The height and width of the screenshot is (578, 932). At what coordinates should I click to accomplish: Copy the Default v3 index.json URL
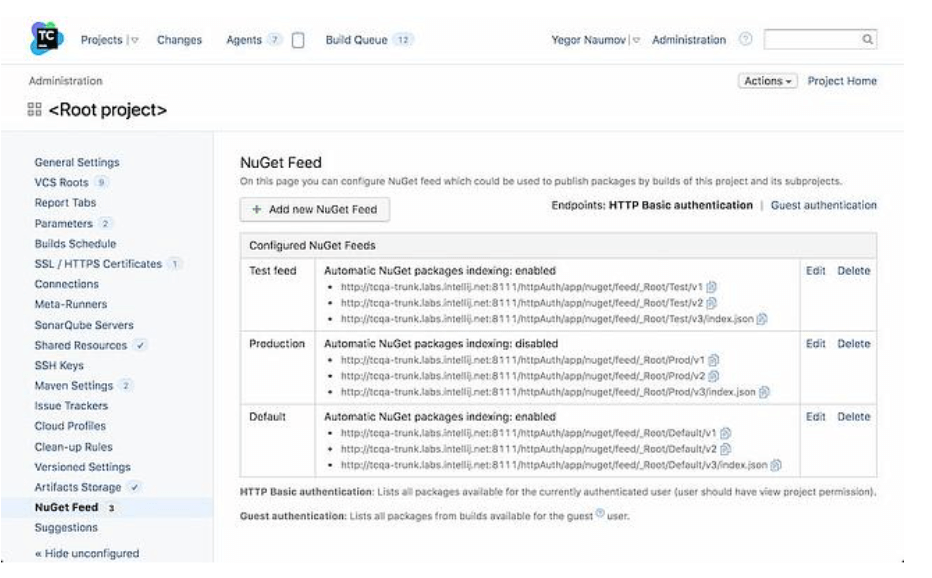point(776,465)
